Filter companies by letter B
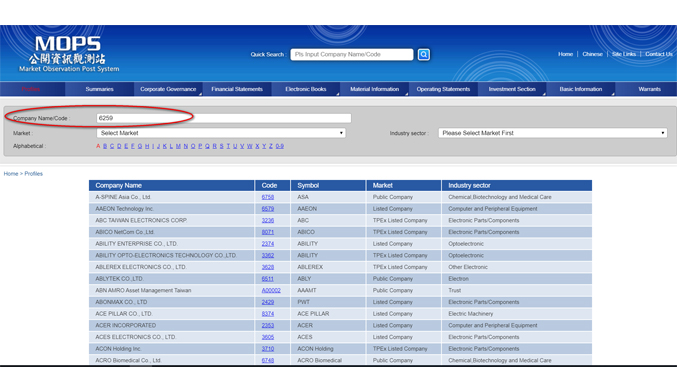 tap(105, 146)
